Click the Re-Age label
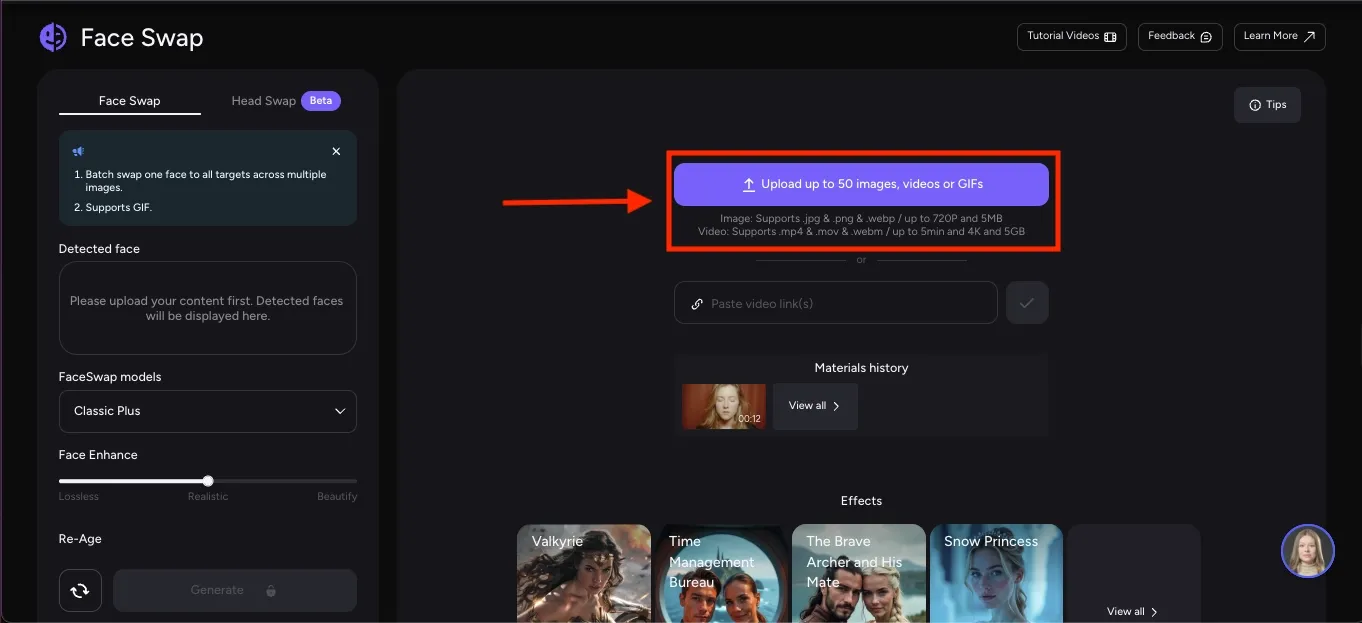1362x623 pixels. pyautogui.click(x=80, y=539)
